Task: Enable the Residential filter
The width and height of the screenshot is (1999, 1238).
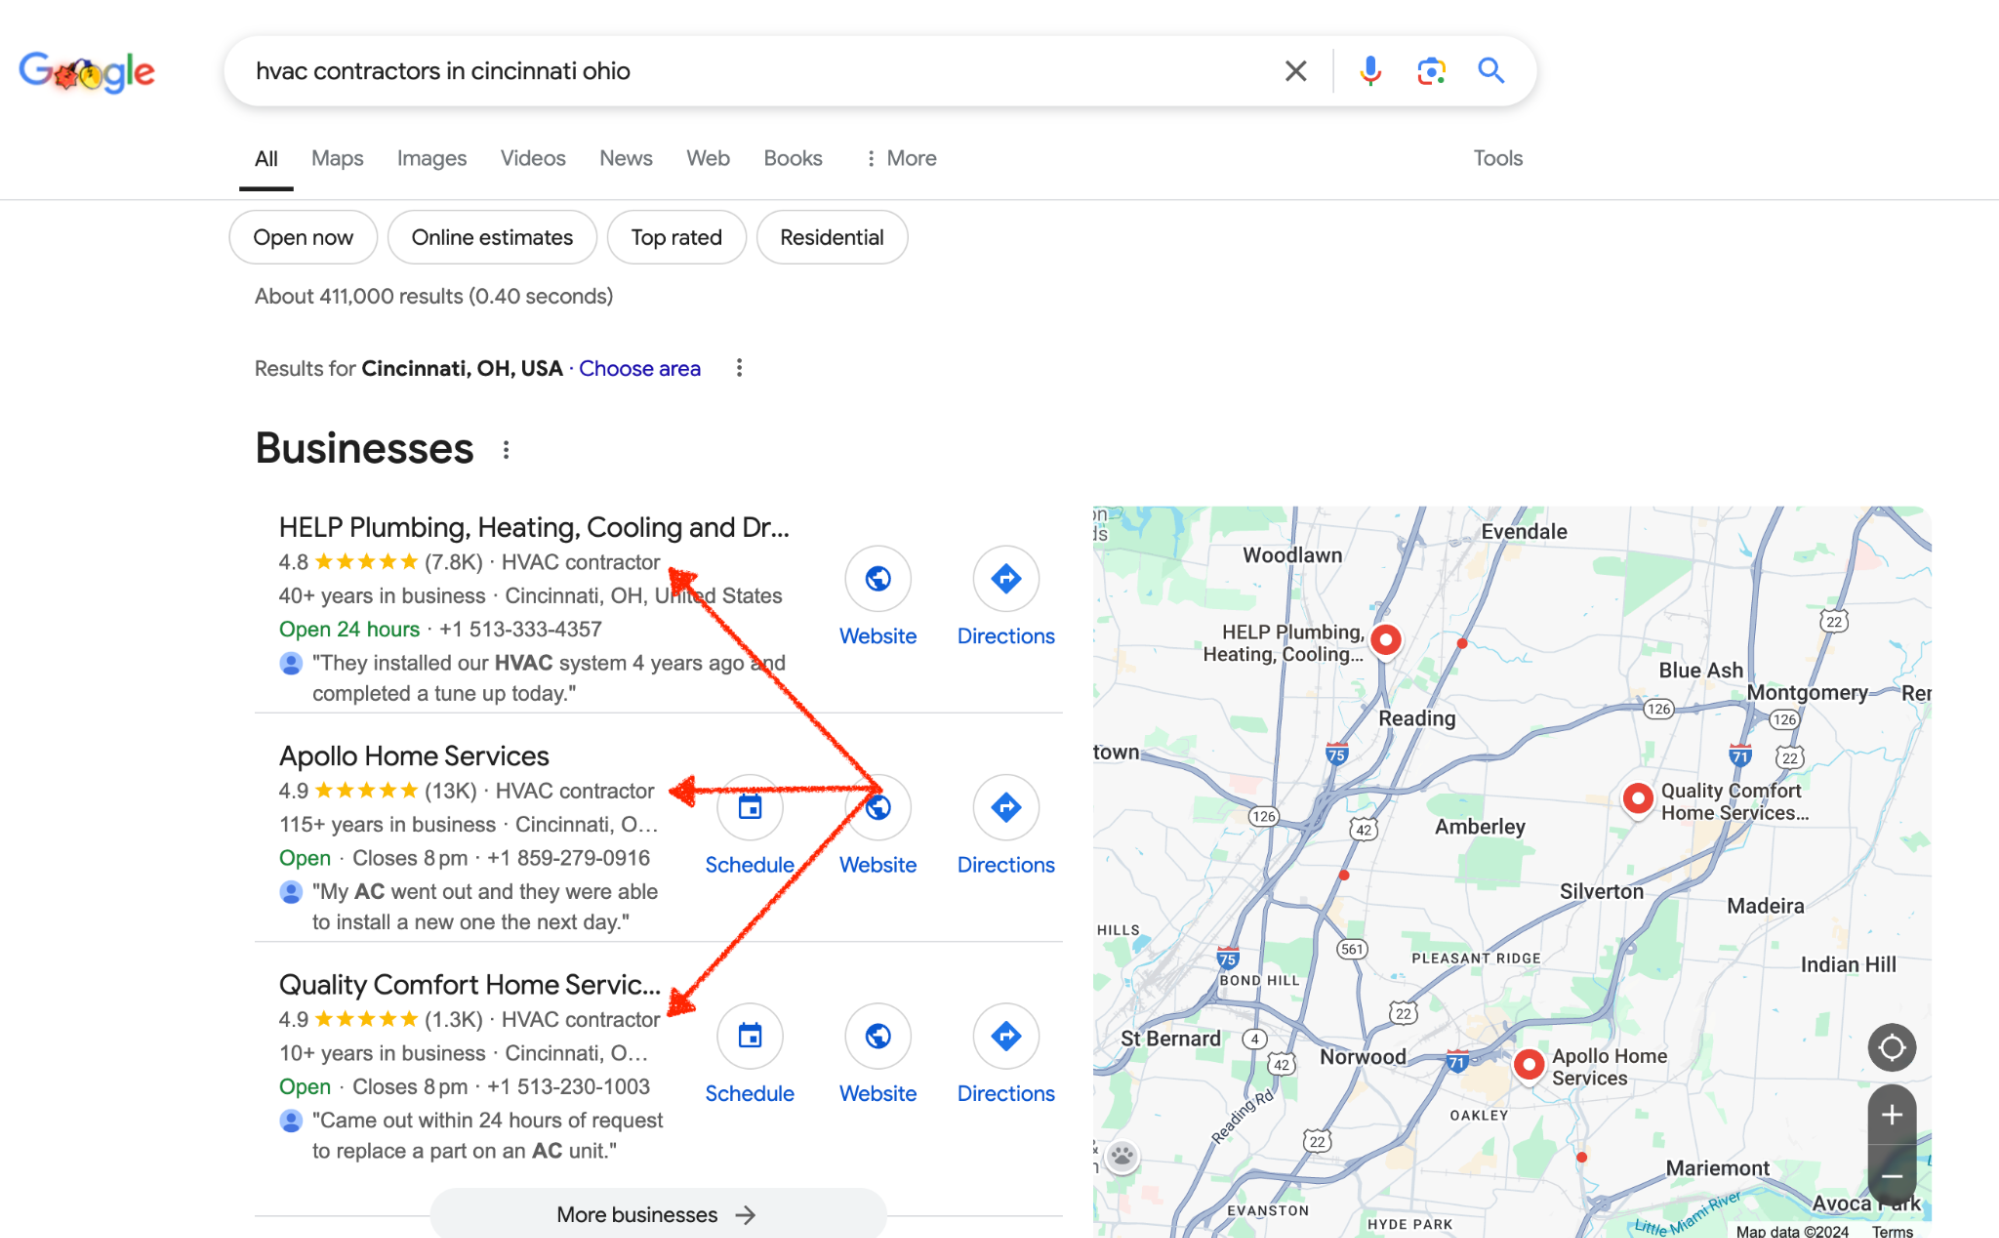Action: click(x=831, y=237)
